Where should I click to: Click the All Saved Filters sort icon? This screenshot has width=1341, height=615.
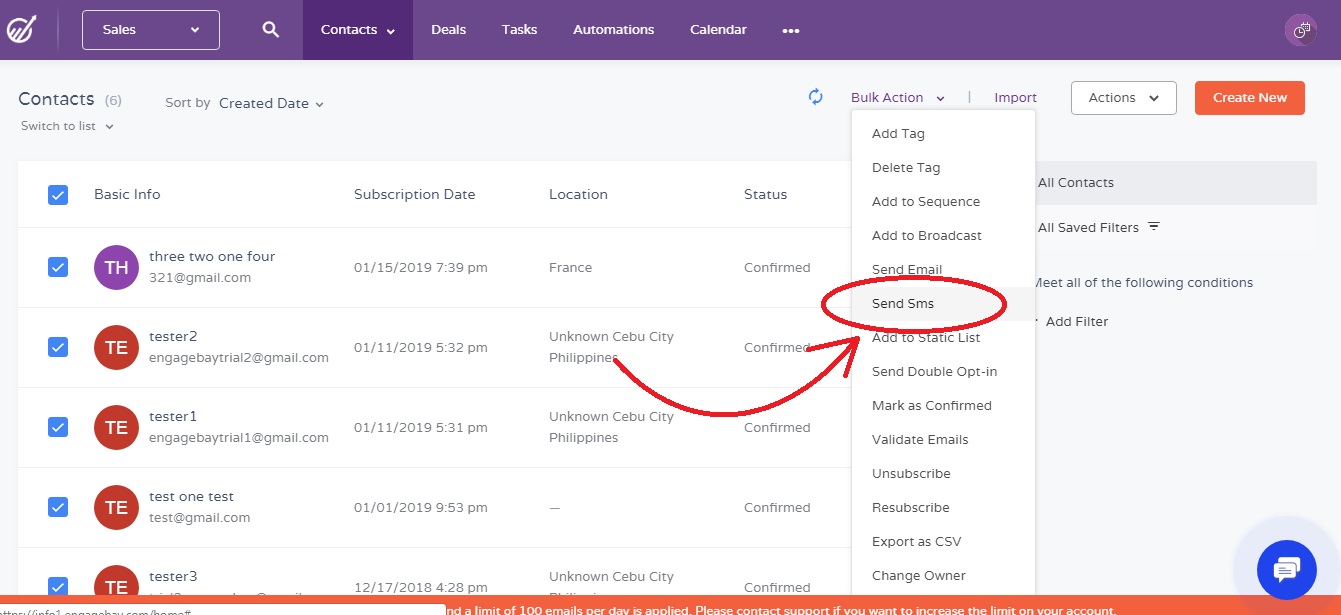click(x=1154, y=227)
